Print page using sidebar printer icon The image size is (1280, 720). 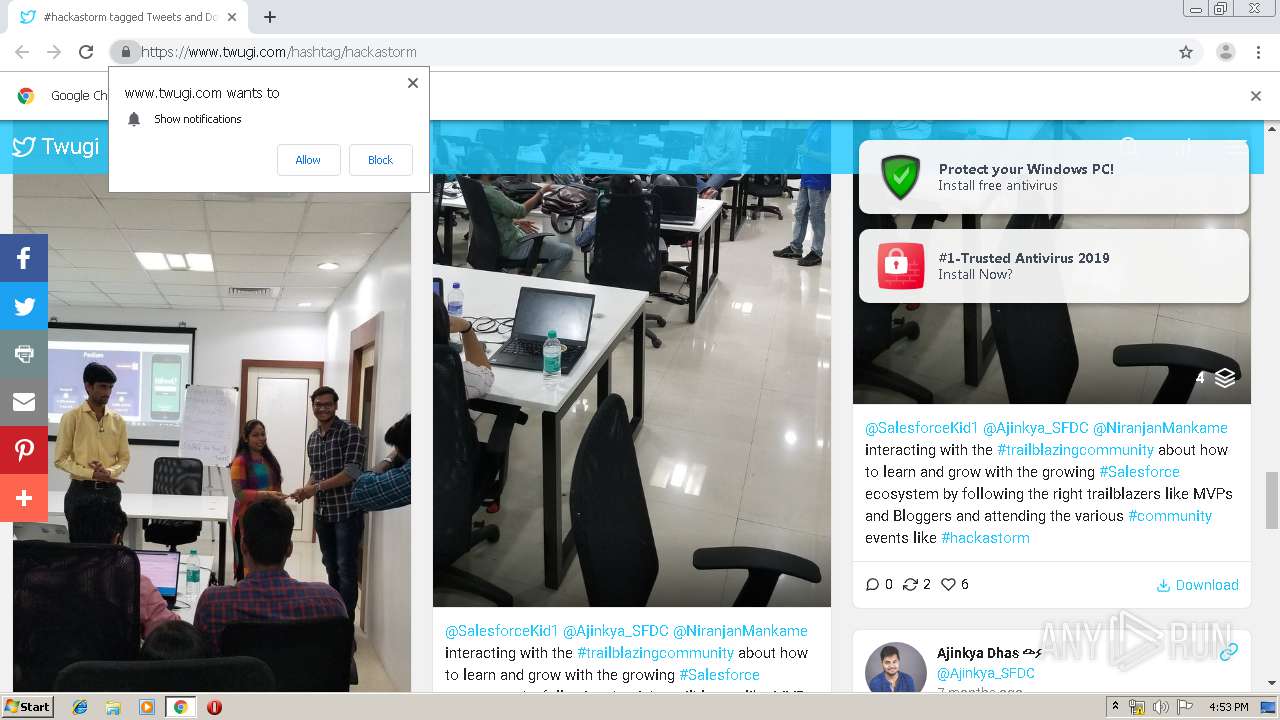(x=24, y=354)
